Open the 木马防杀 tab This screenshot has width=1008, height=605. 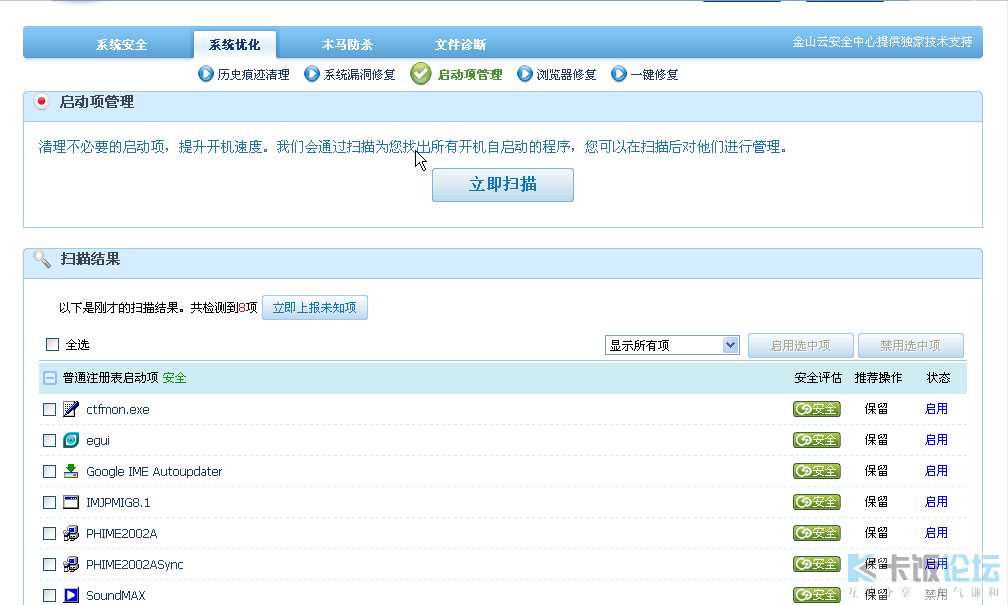347,44
